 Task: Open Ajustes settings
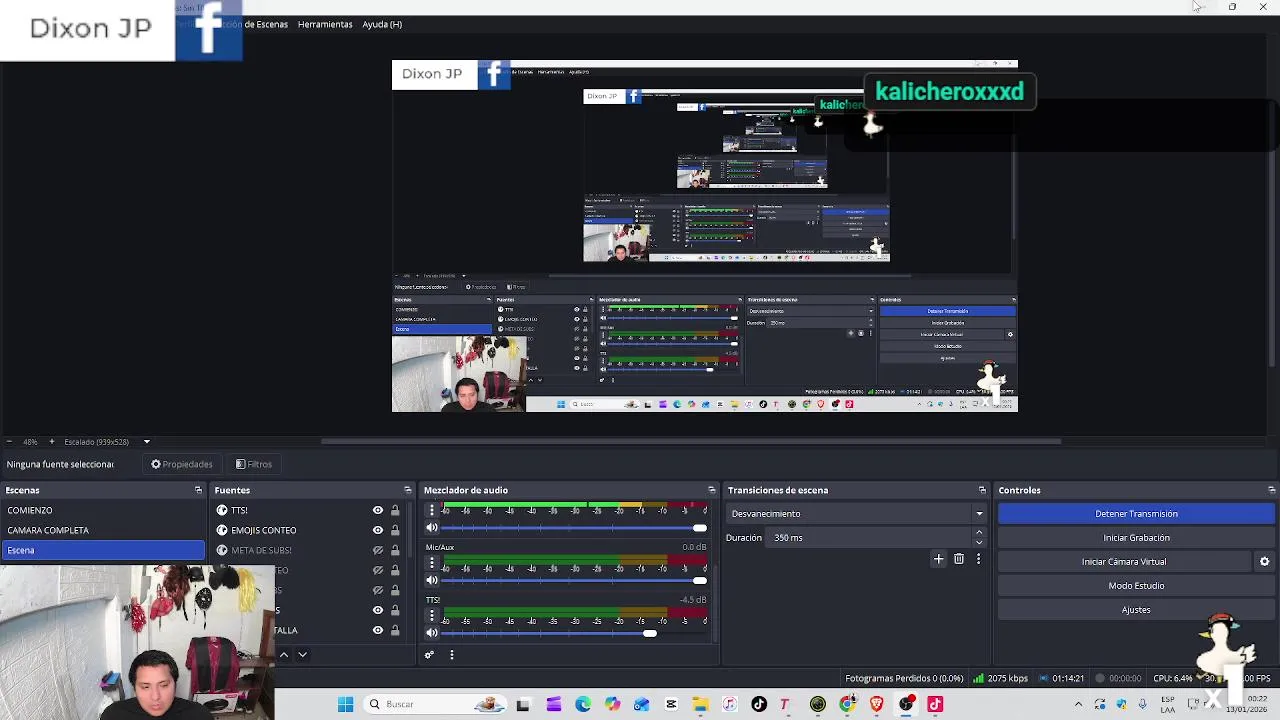1136,610
